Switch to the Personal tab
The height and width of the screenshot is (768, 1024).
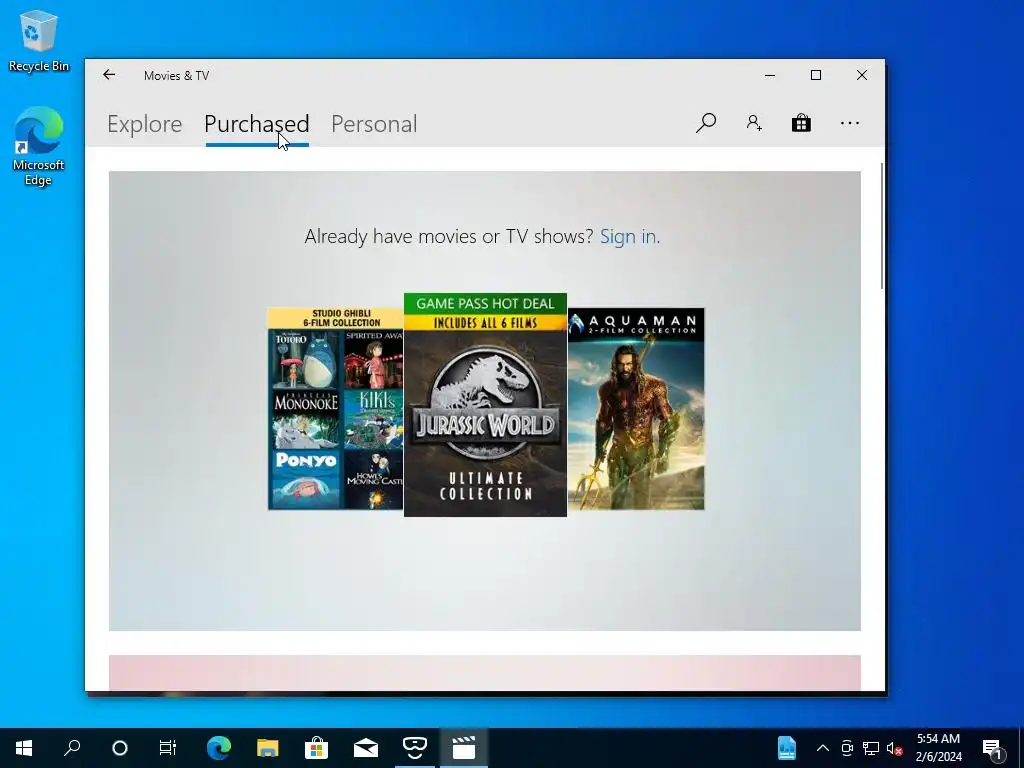(374, 124)
